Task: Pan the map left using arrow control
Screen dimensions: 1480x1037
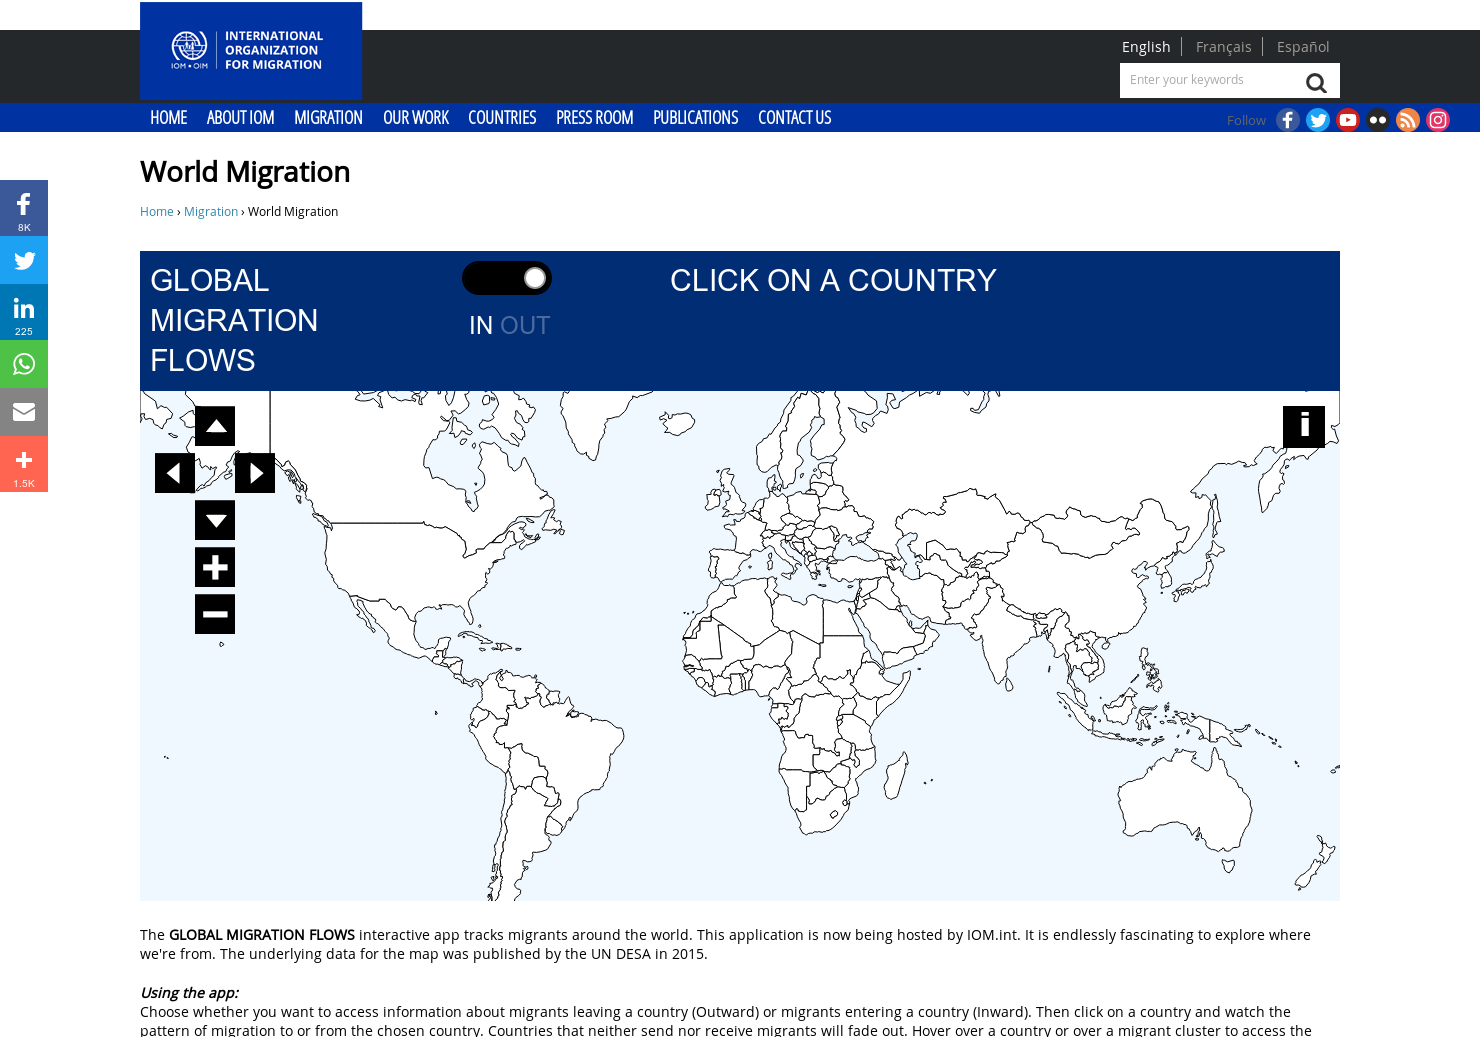Action: 174,472
